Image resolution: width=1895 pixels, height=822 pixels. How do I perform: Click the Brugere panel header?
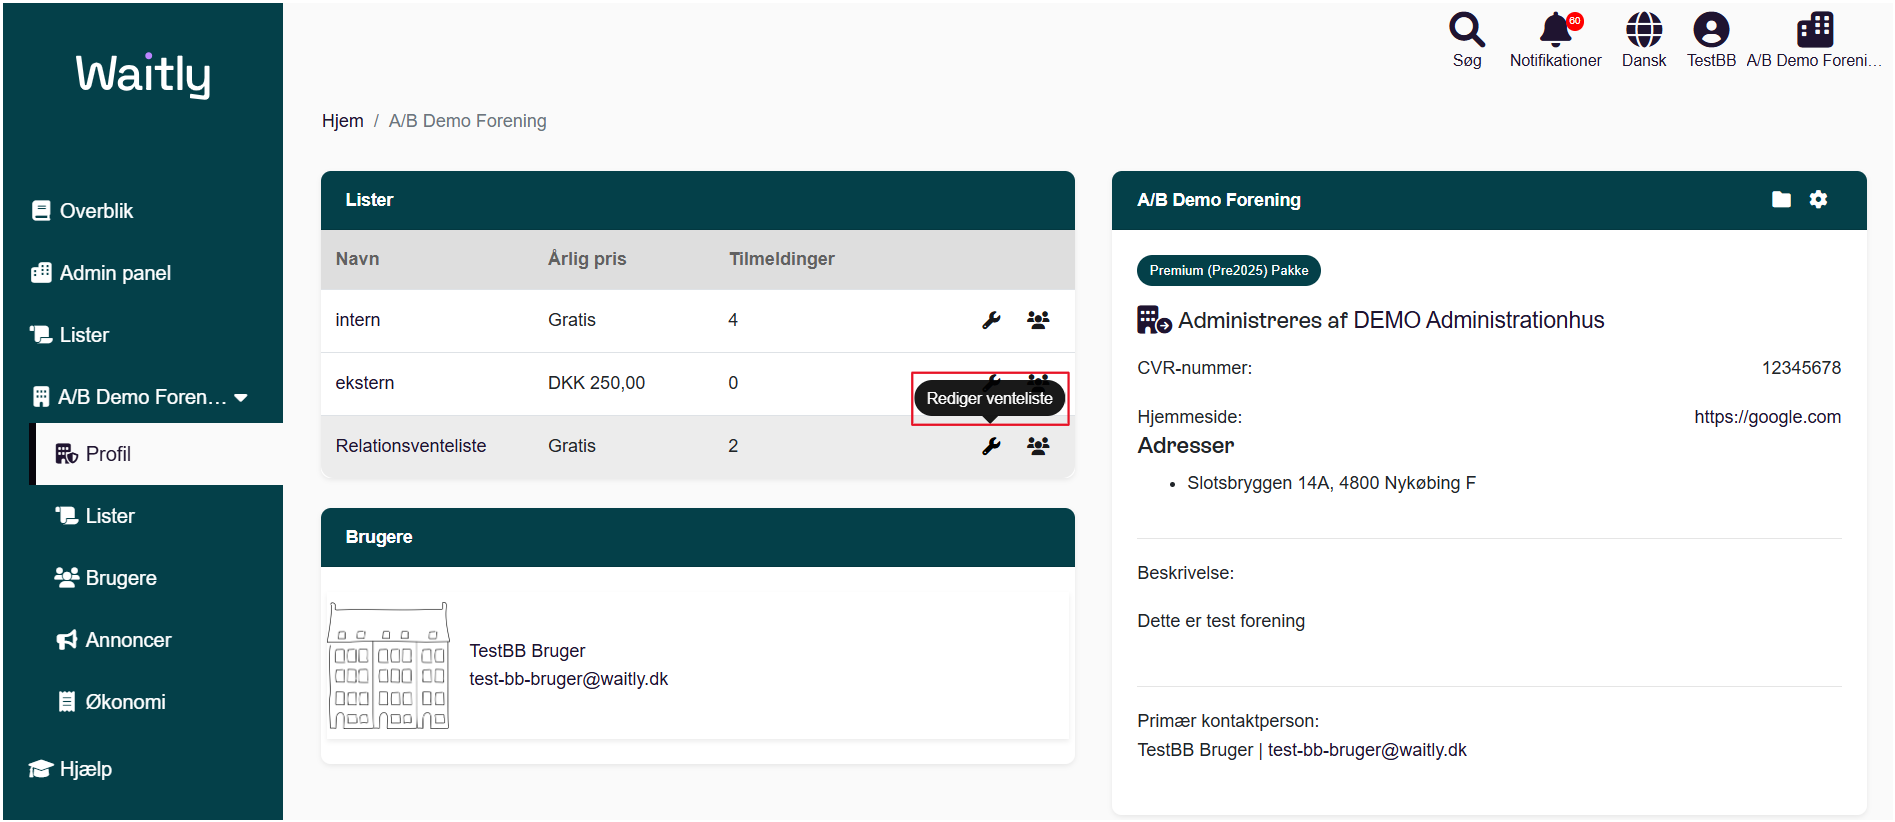tap(698, 537)
